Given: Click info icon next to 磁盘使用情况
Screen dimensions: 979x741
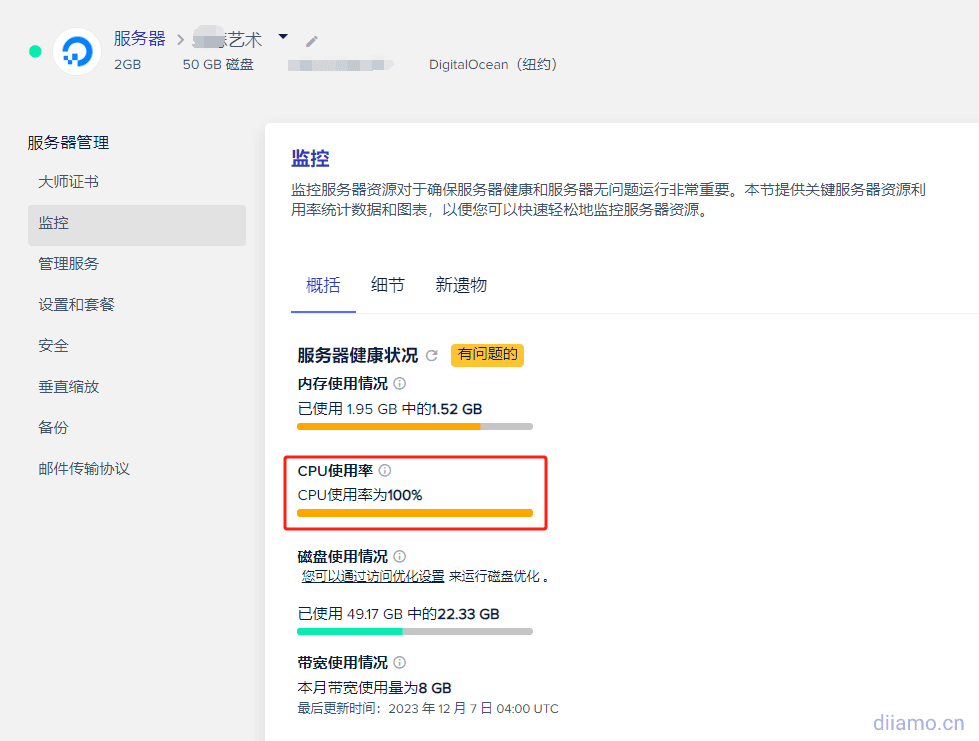Looking at the screenshot, I should tap(400, 556).
